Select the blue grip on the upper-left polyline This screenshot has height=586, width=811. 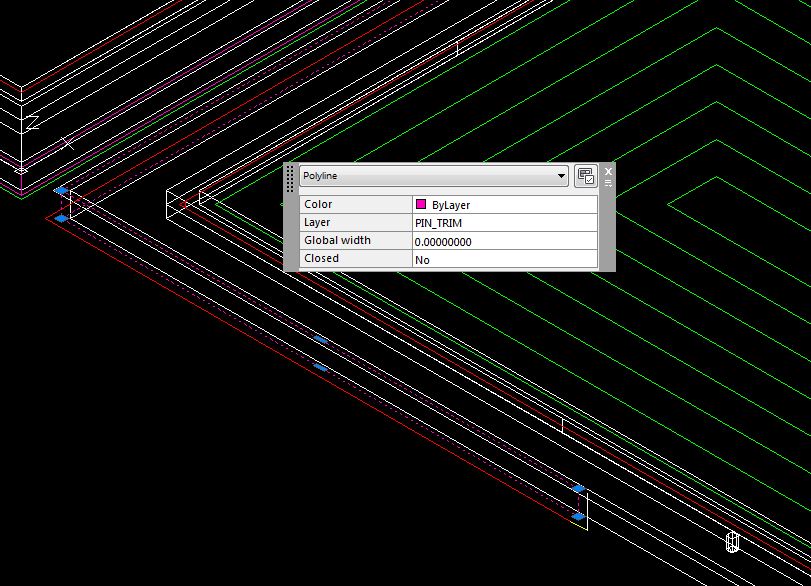pos(61,189)
